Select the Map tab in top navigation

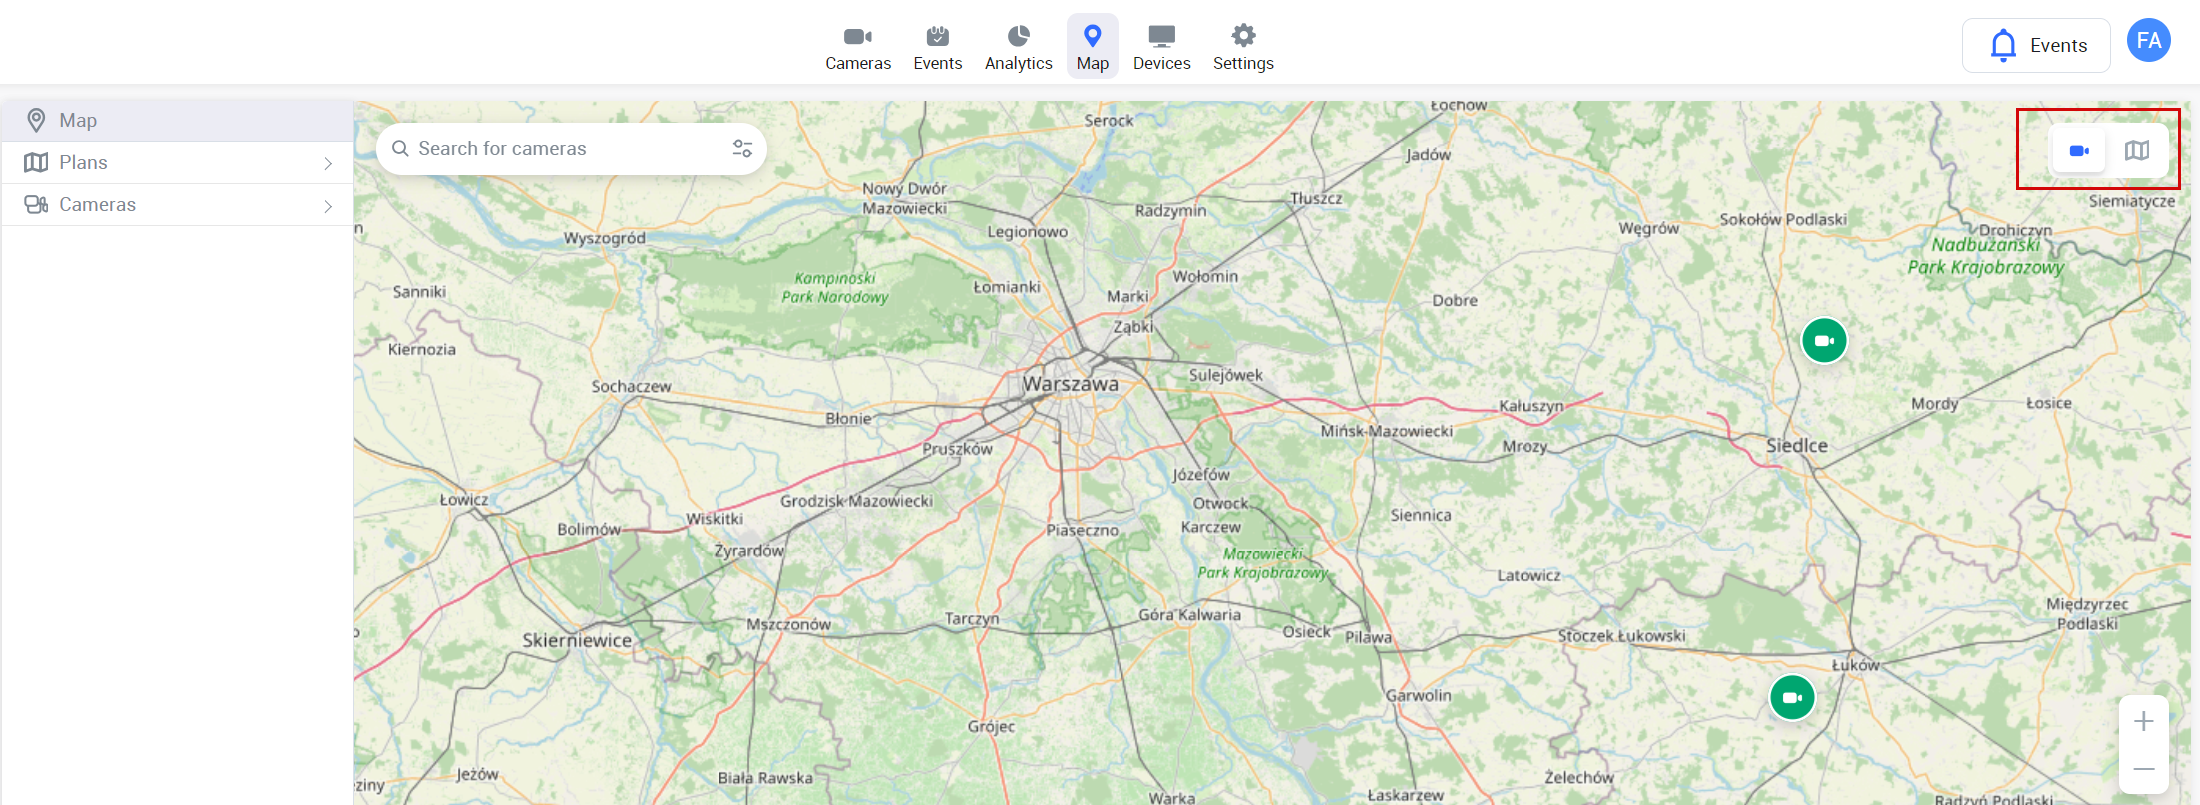(1092, 47)
